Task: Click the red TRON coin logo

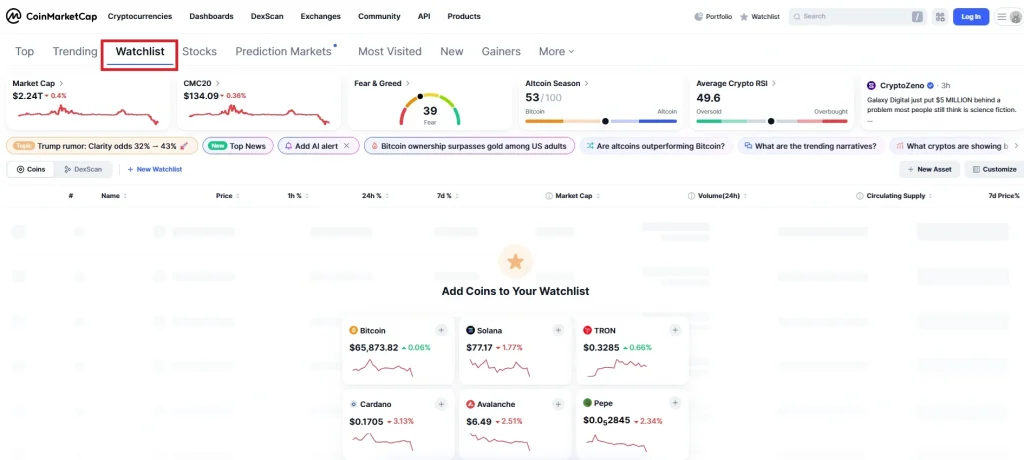Action: pos(588,331)
